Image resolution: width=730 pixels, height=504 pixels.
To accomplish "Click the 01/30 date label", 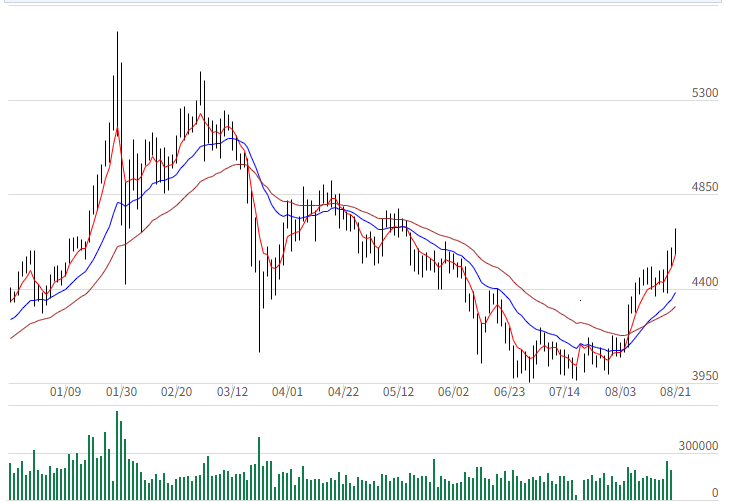I will [121, 391].
